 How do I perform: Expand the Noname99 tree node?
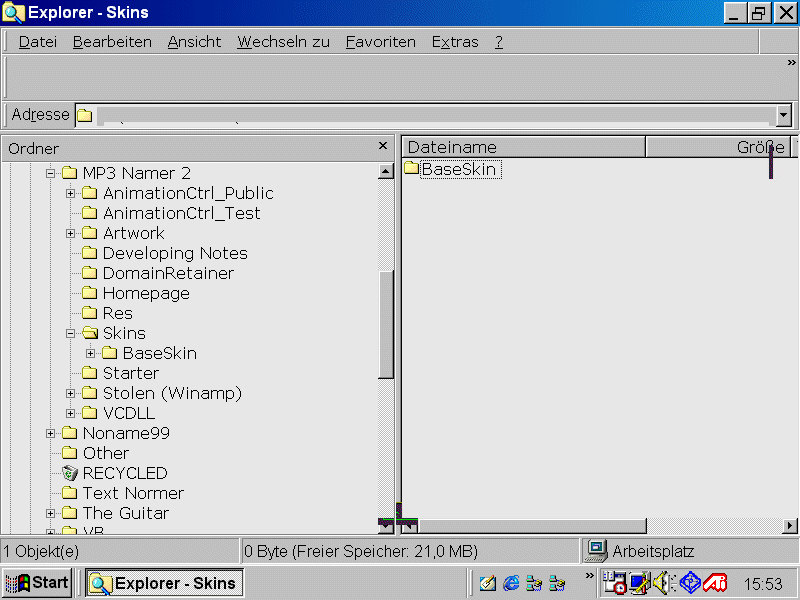tap(51, 433)
